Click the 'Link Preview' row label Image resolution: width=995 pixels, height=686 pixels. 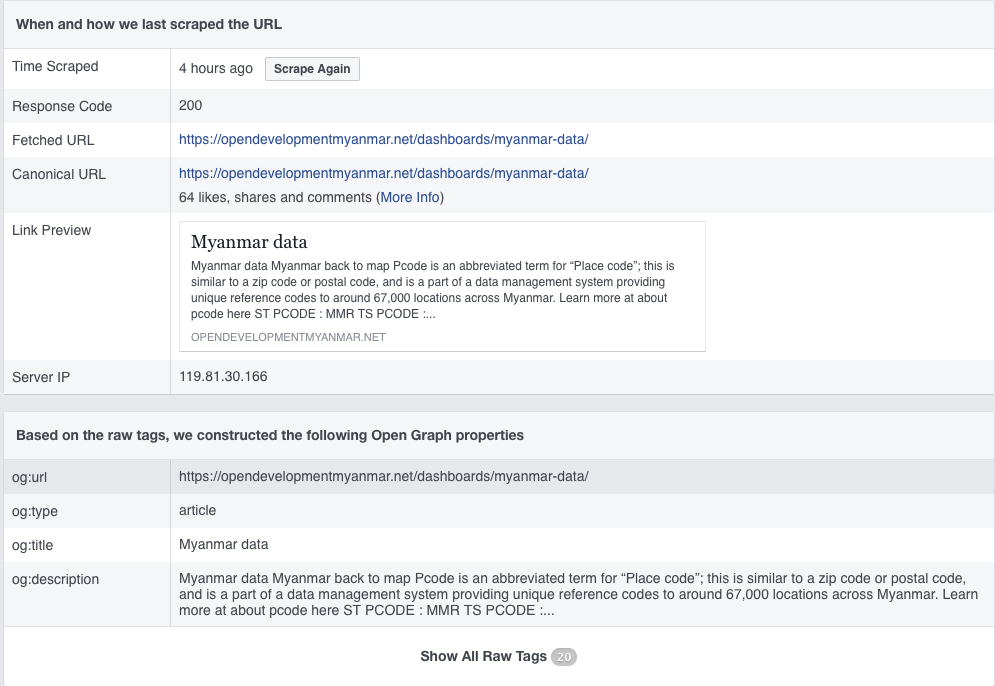51,230
